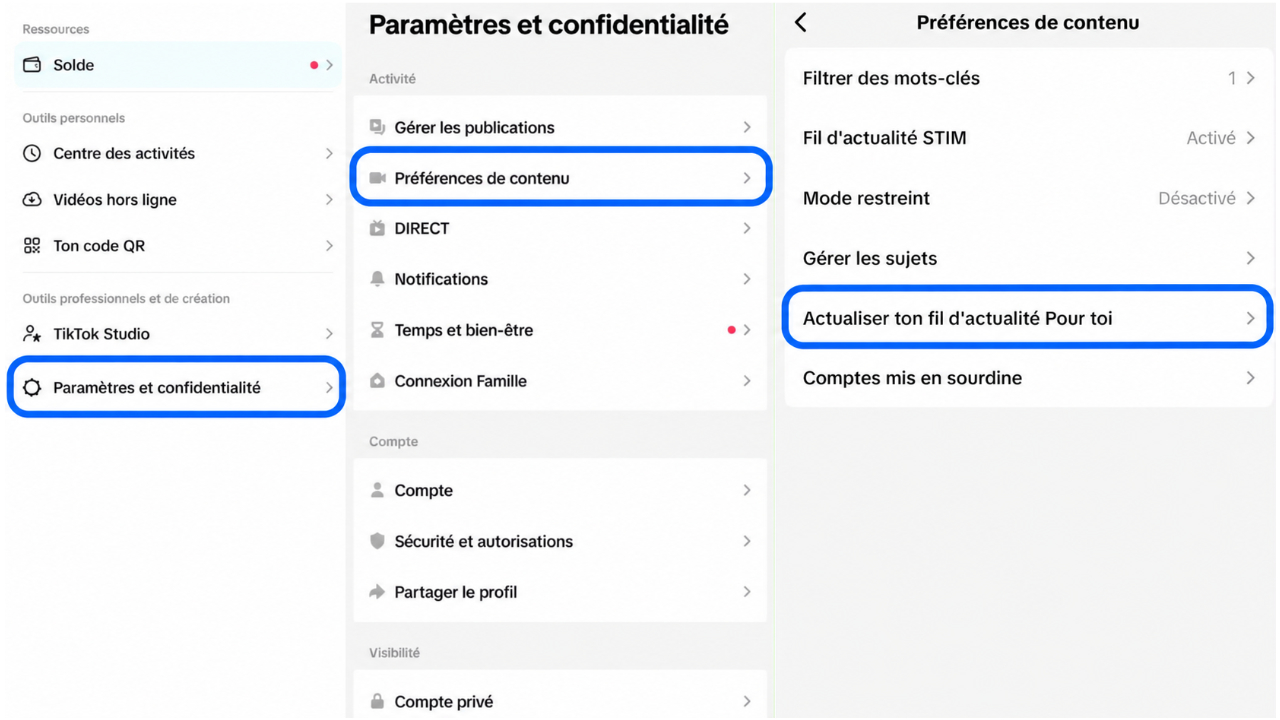Expand the Comptes mis en sourdine chevron
The height and width of the screenshot is (720, 1280).
click(1250, 378)
